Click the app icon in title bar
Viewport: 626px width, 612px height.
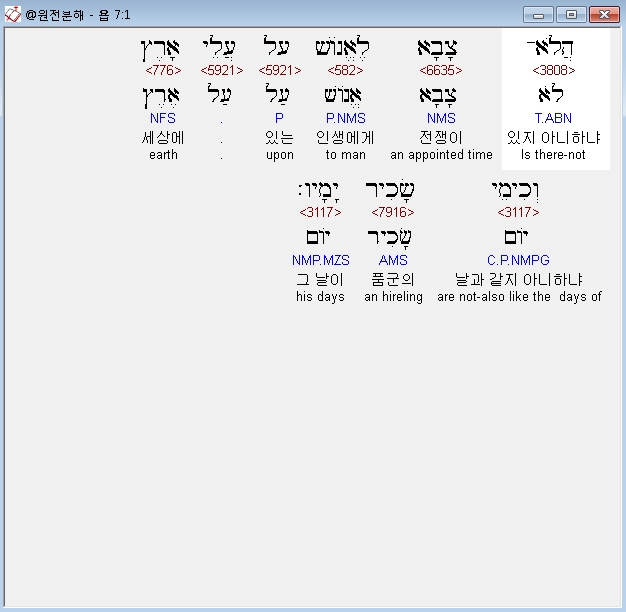click(x=12, y=14)
